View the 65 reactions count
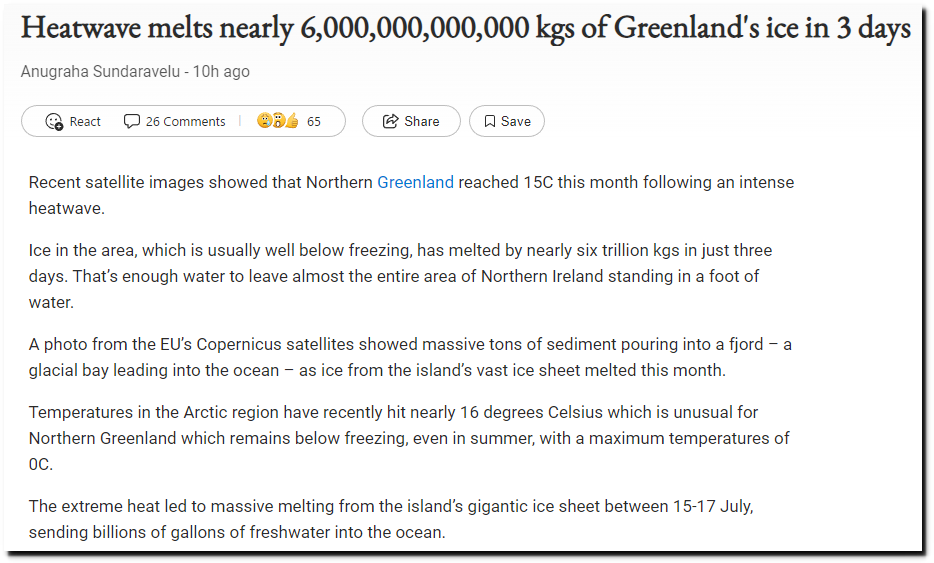This screenshot has height=563, width=934. tap(314, 122)
